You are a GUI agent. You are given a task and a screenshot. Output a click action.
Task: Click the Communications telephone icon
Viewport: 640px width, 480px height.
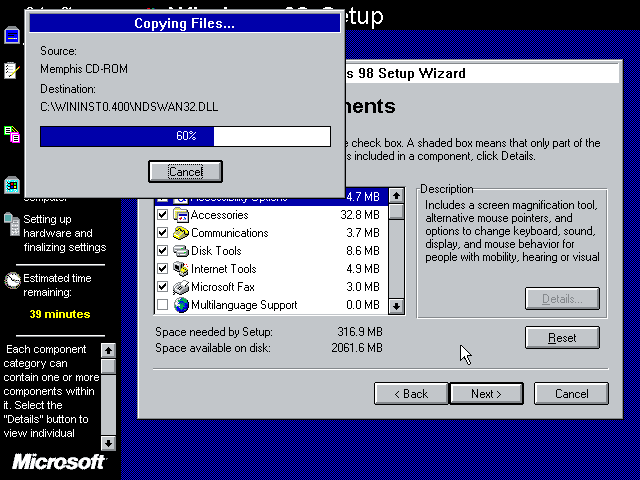(x=181, y=233)
